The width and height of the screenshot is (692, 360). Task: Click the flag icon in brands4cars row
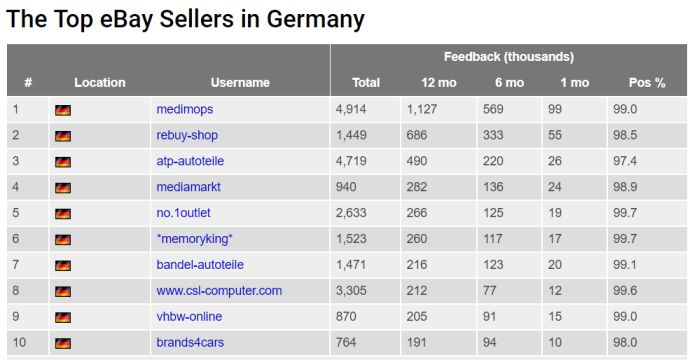click(x=63, y=344)
